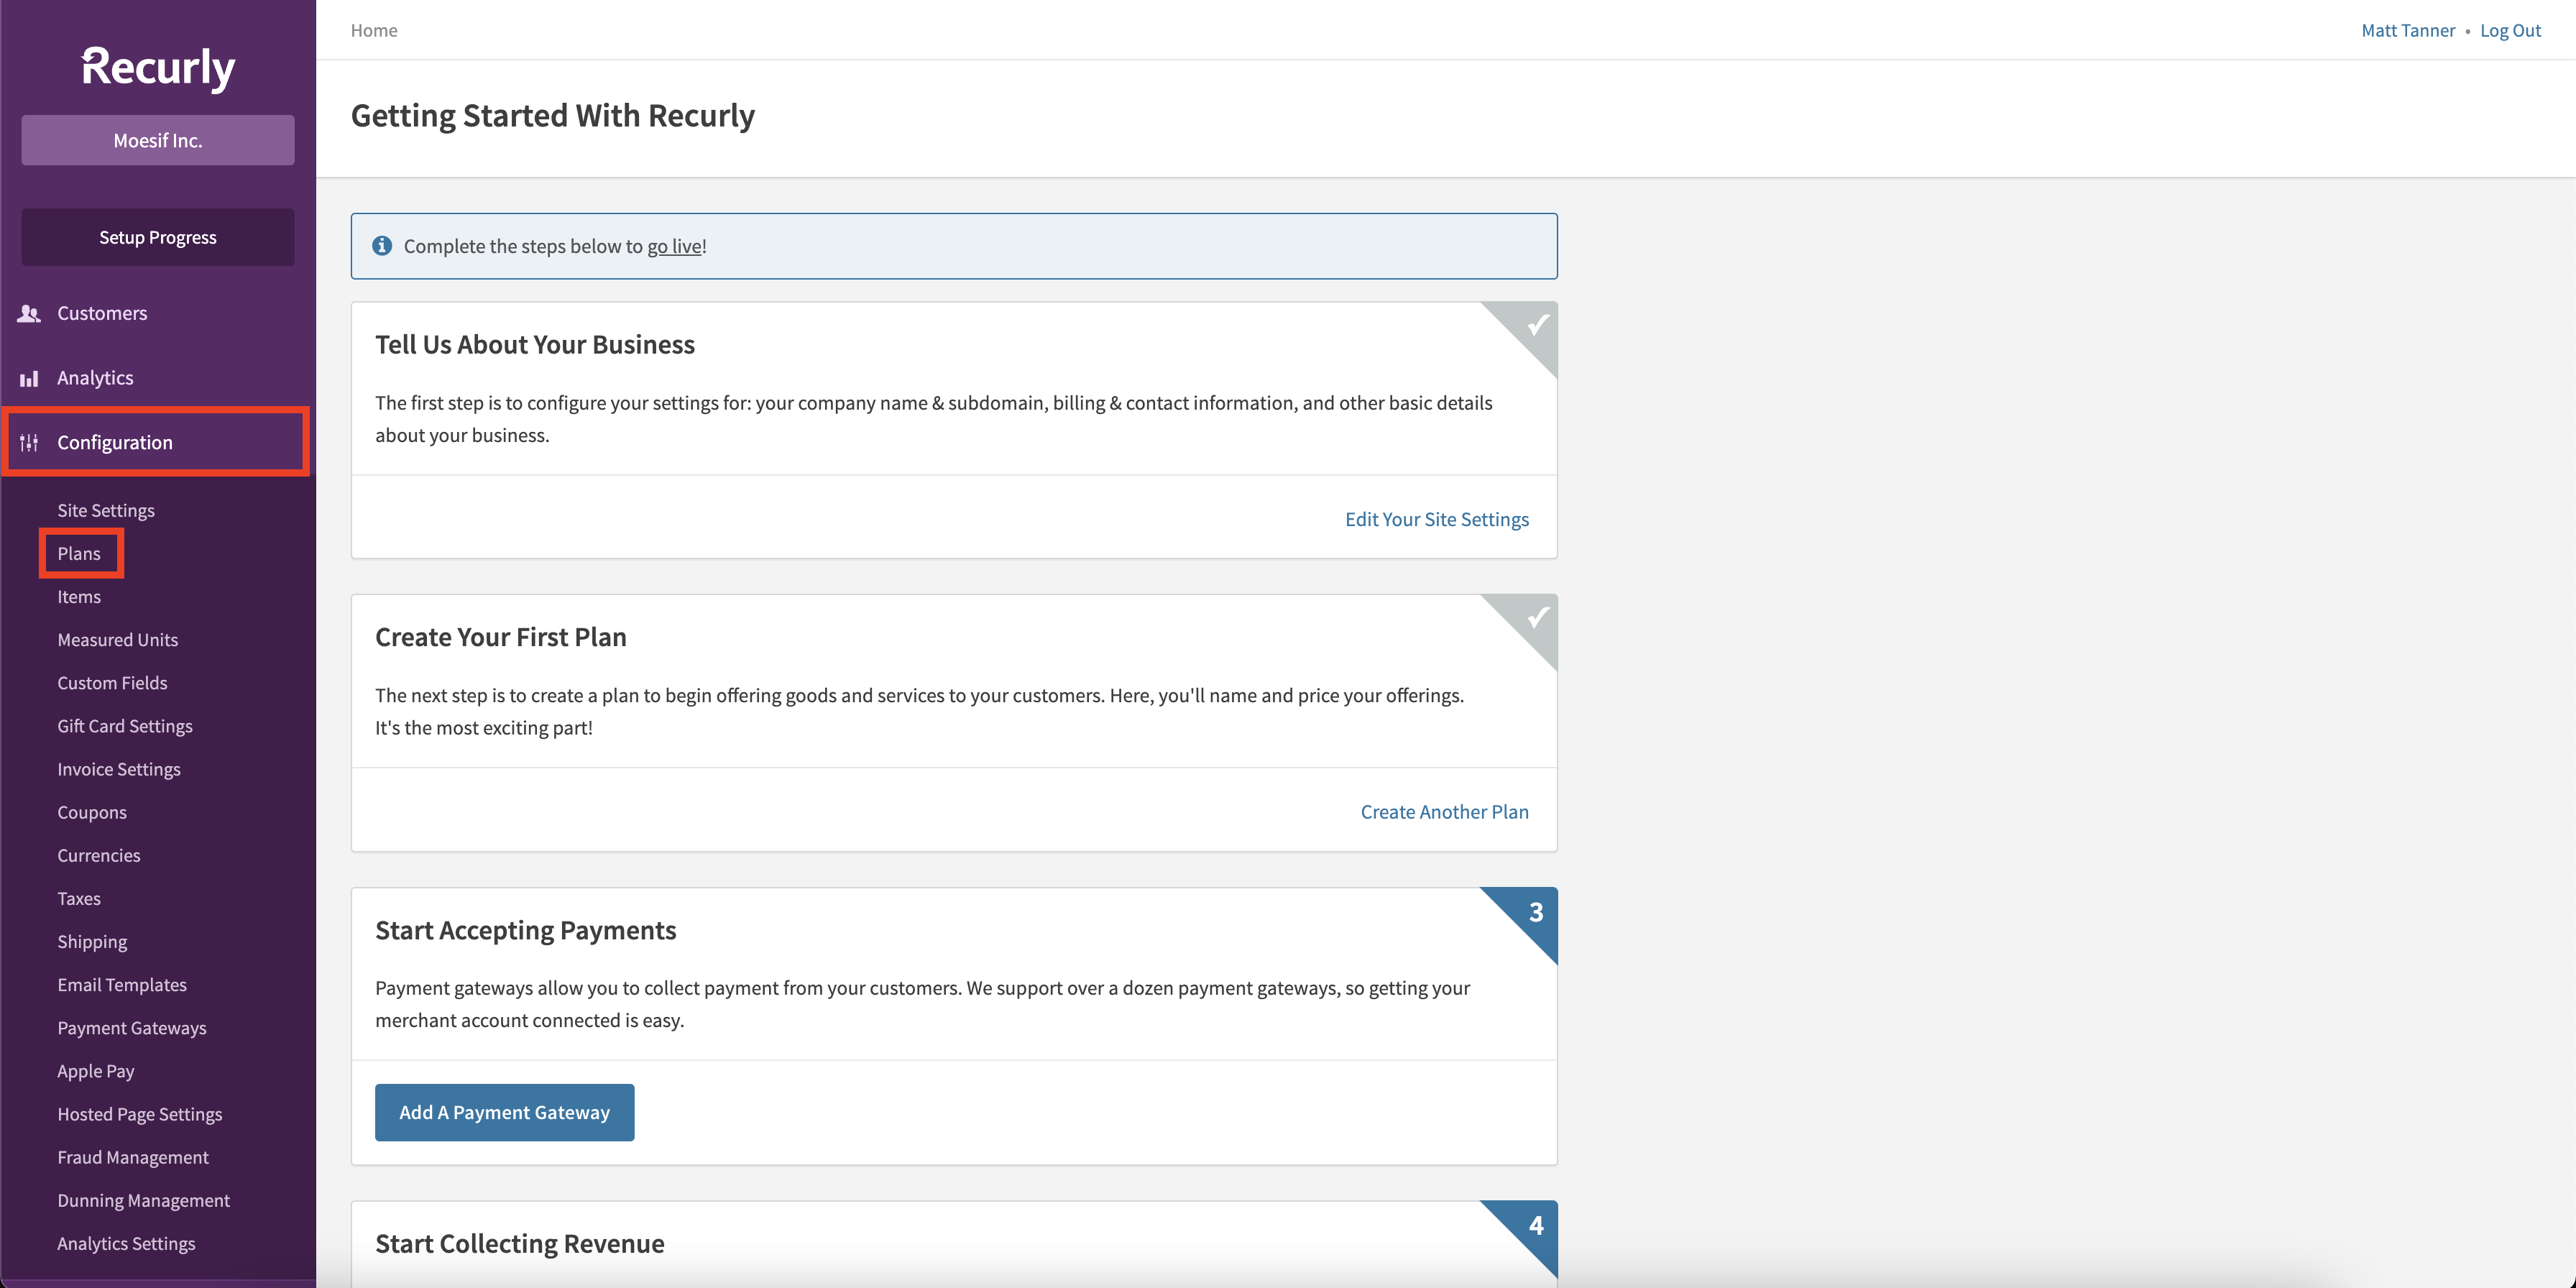2576x1288 pixels.
Task: Click the Recurly logo in the sidebar
Action: point(158,68)
